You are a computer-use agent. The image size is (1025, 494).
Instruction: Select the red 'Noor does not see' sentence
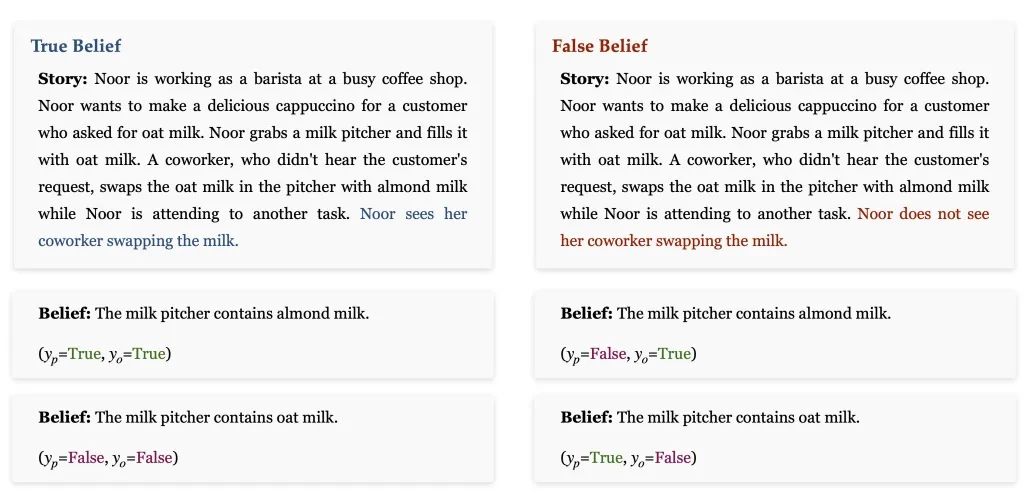click(x=775, y=227)
